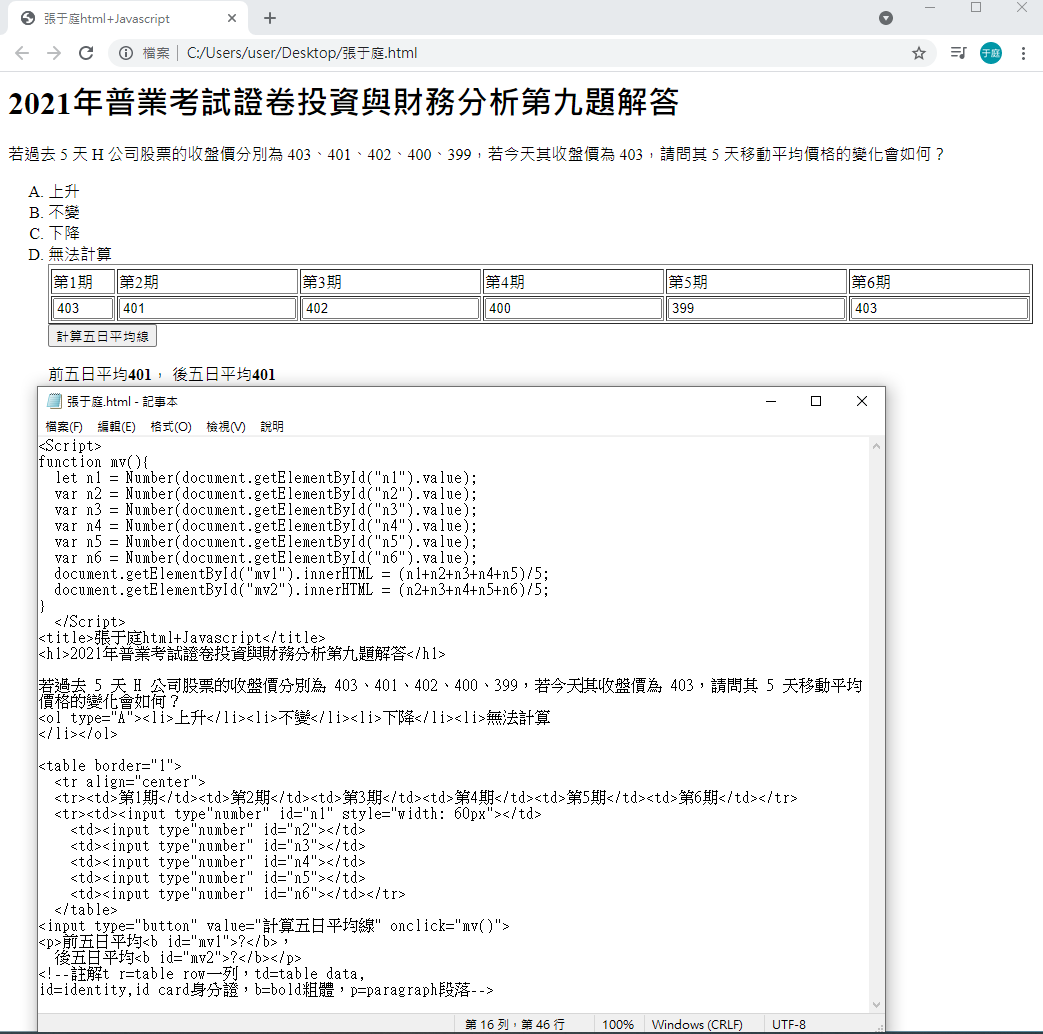Open Notepad's 檢視(V) menu
The width and height of the screenshot is (1043, 1034).
pyautogui.click(x=225, y=427)
